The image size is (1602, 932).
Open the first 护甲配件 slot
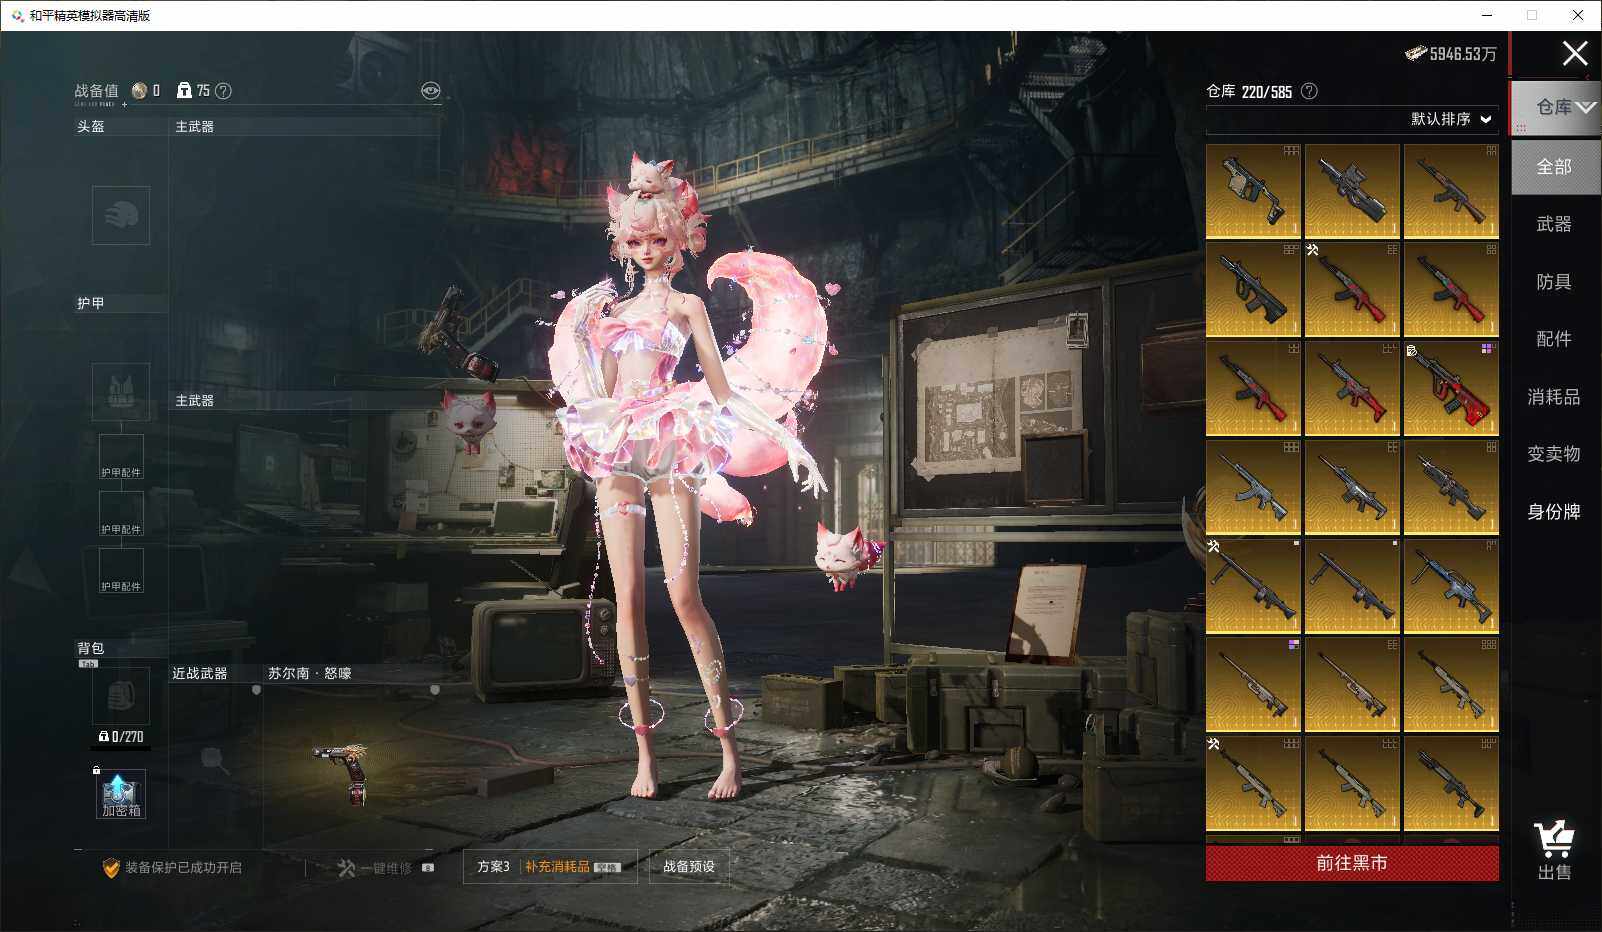click(x=121, y=457)
